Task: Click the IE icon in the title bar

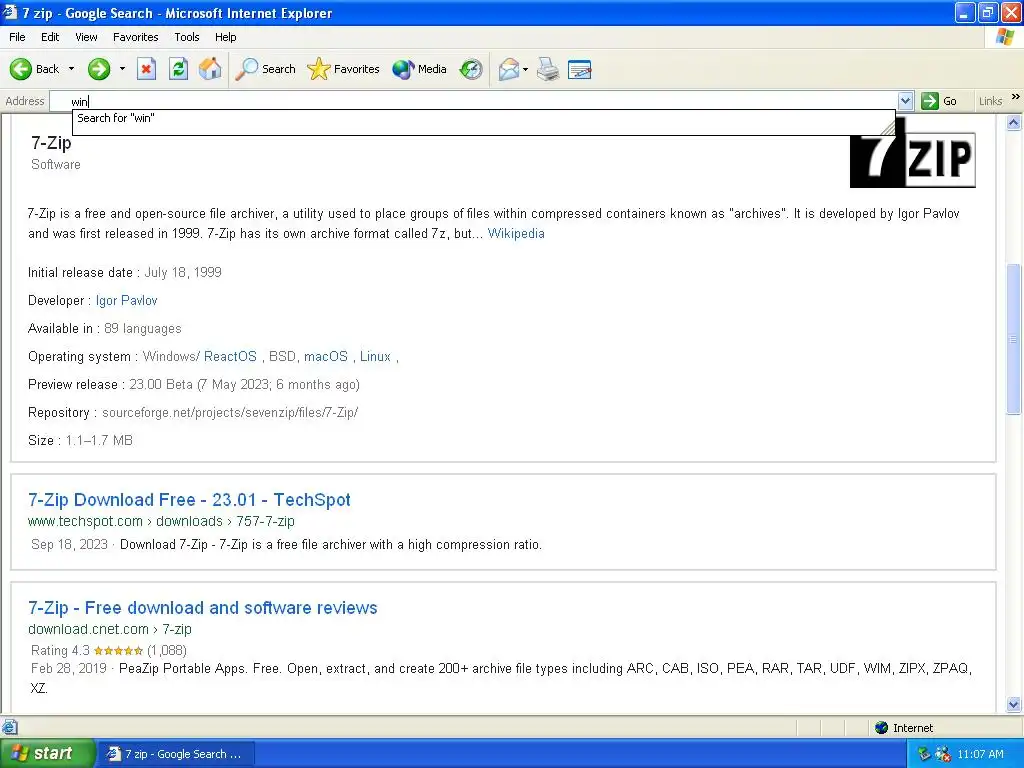Action: point(10,12)
